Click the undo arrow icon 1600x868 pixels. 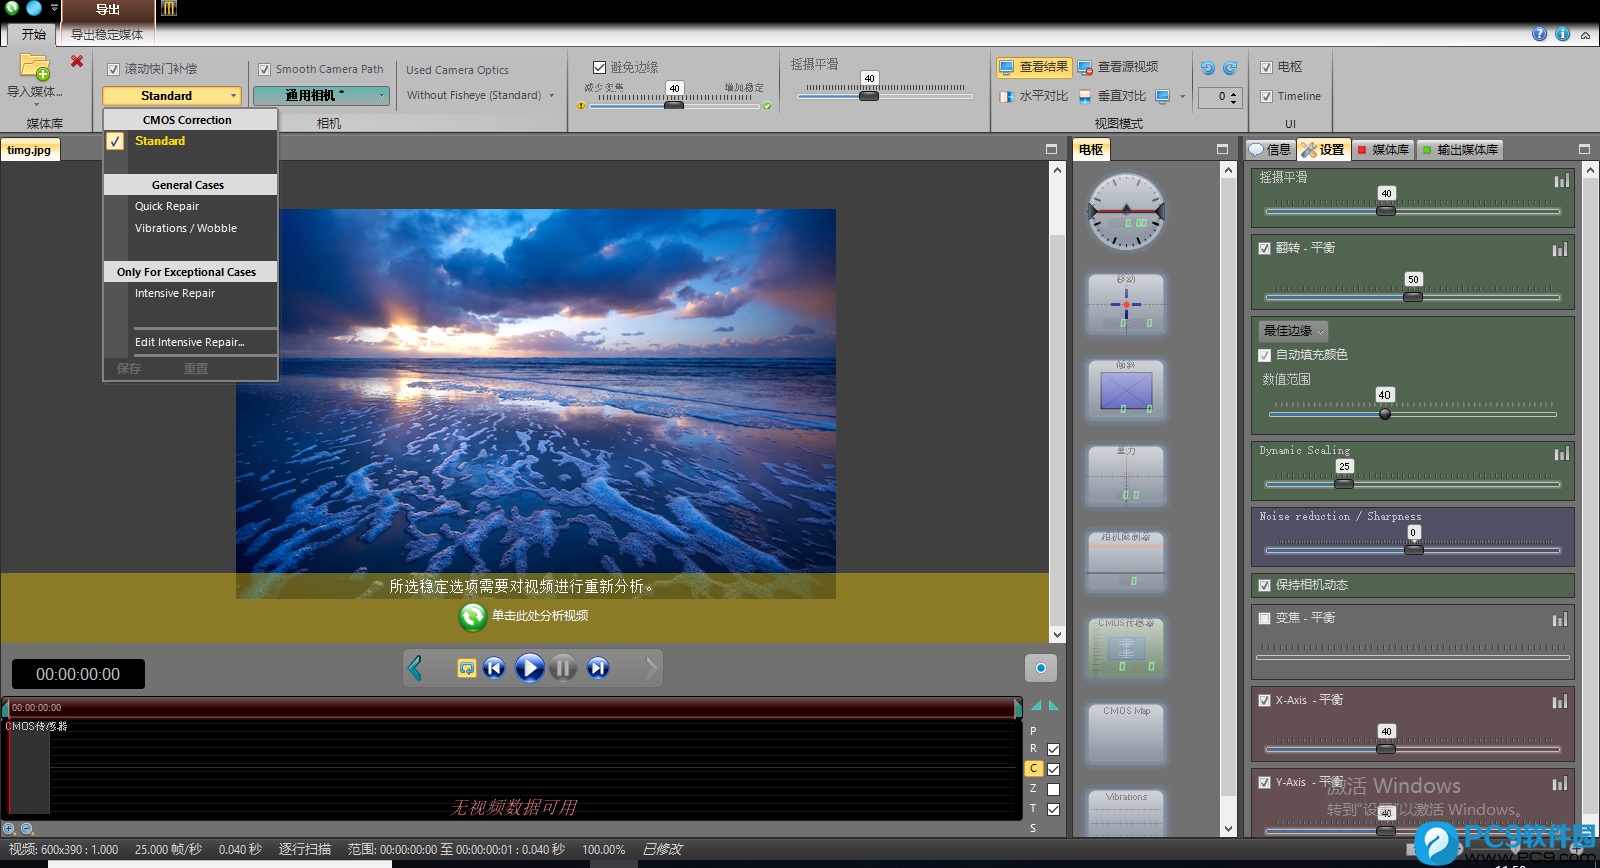click(x=1208, y=68)
